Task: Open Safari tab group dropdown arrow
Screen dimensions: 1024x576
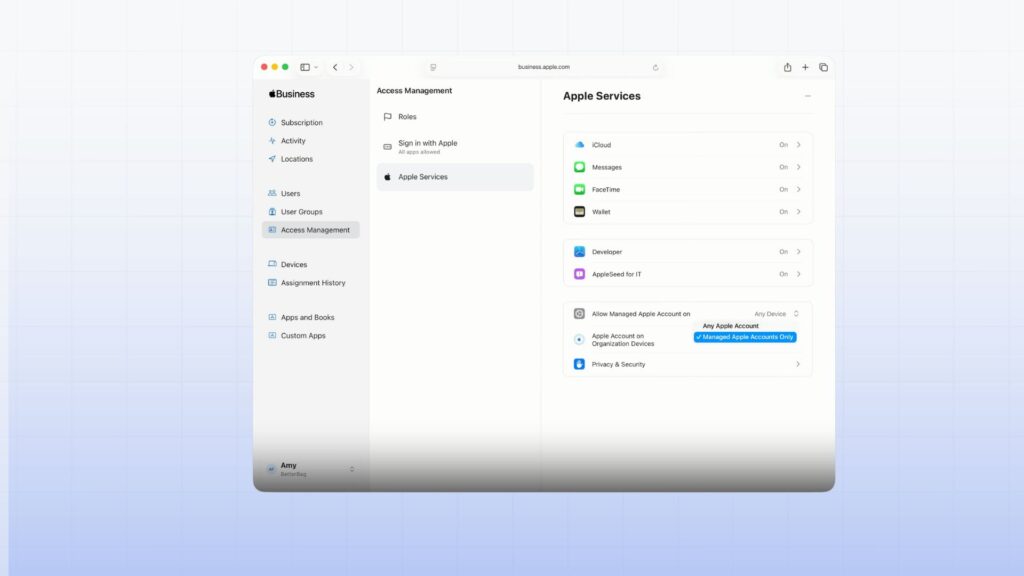Action: (x=316, y=67)
